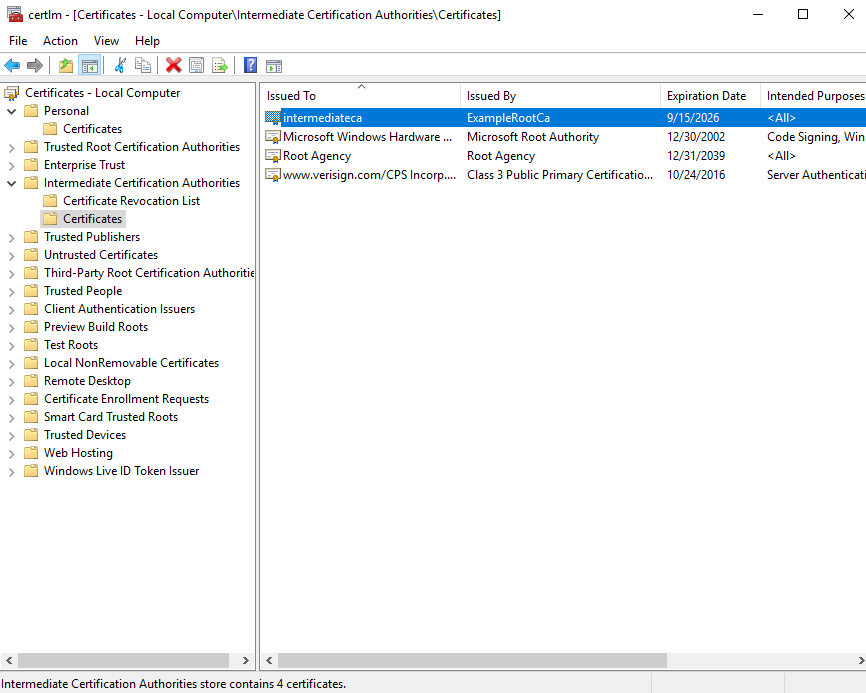The height and width of the screenshot is (693, 866).
Task: Collapse the Intermediate Certification Authorities node
Action: pos(12,183)
